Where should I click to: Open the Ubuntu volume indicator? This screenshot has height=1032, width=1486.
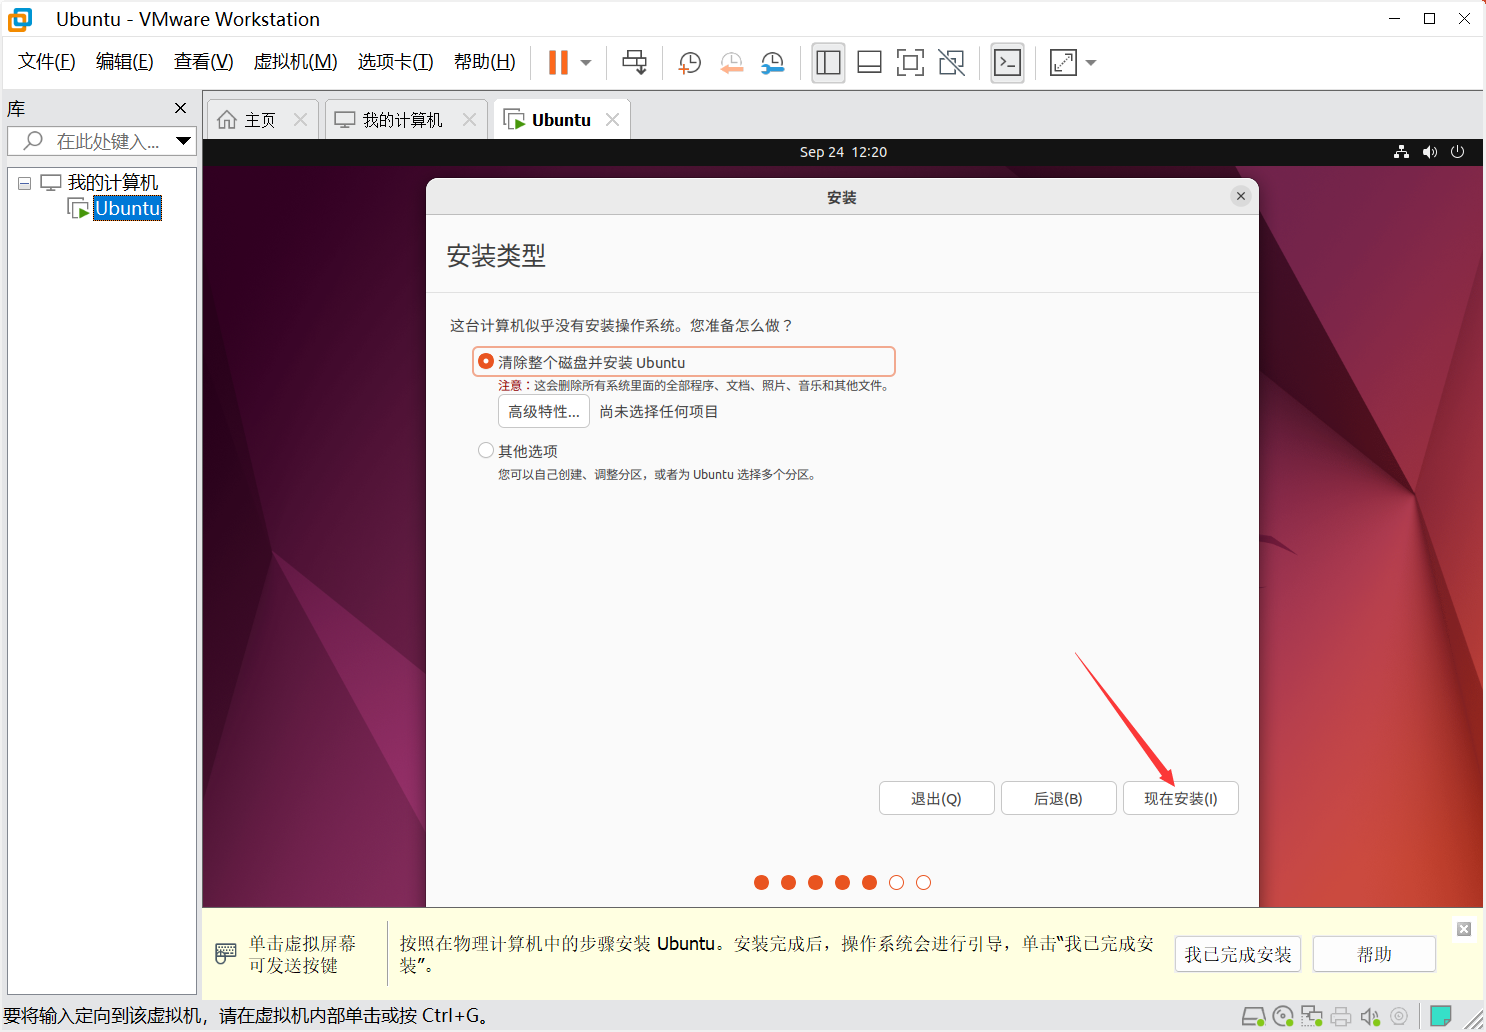[x=1430, y=152]
